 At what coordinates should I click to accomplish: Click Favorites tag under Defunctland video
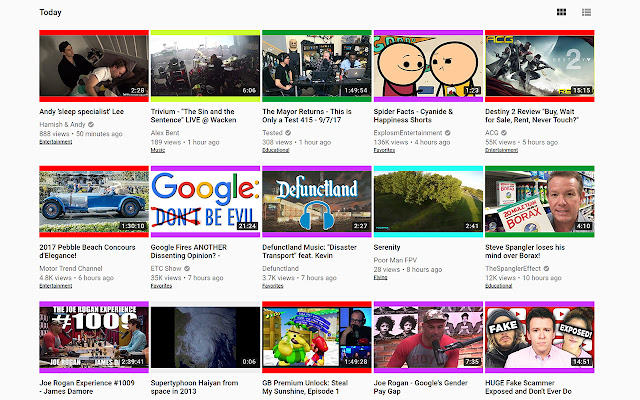(x=273, y=286)
